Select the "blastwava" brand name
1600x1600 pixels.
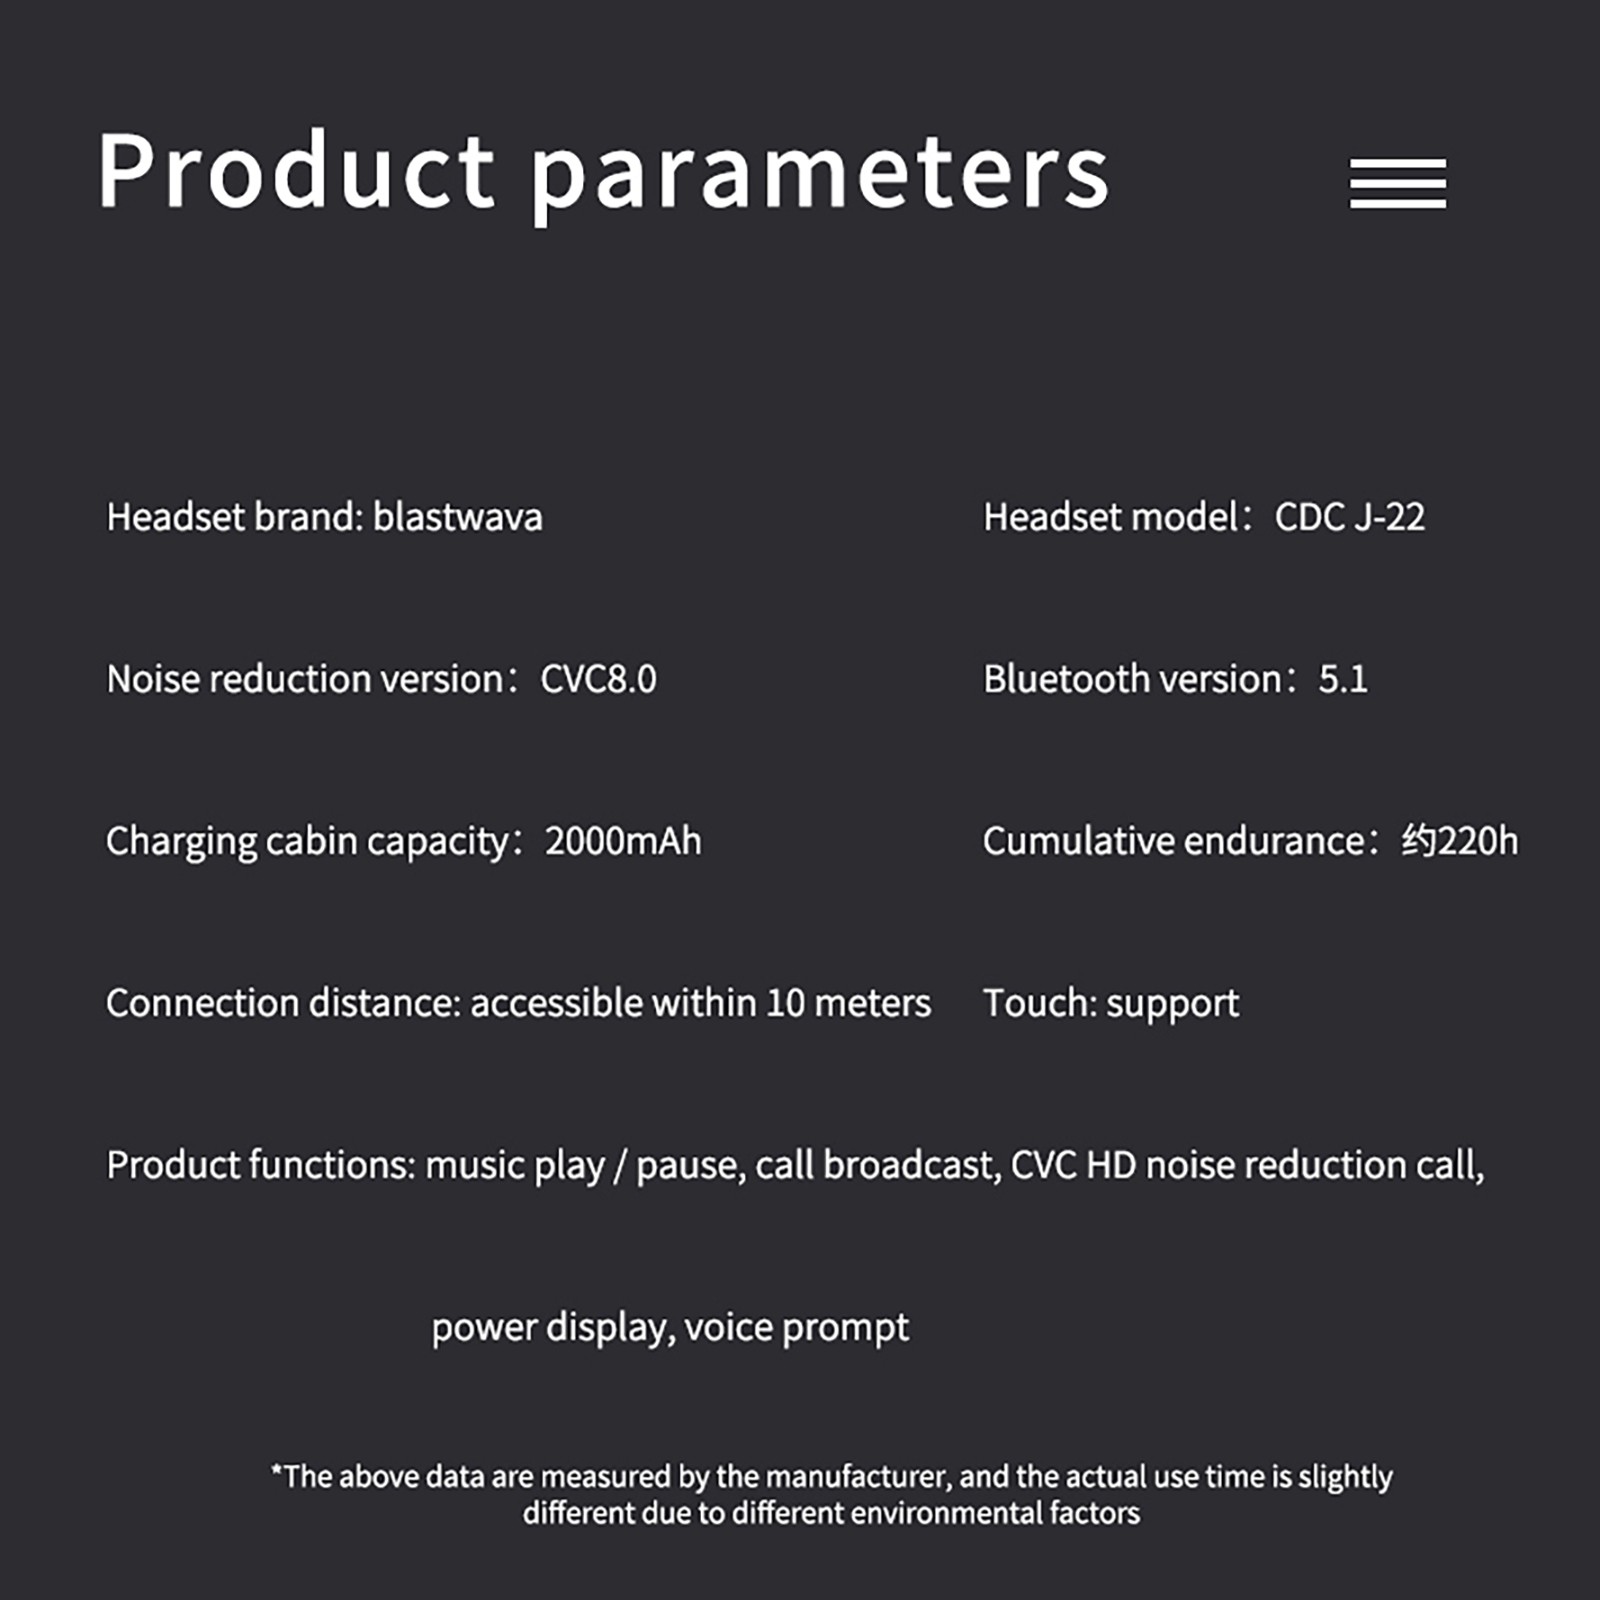pos(458,517)
